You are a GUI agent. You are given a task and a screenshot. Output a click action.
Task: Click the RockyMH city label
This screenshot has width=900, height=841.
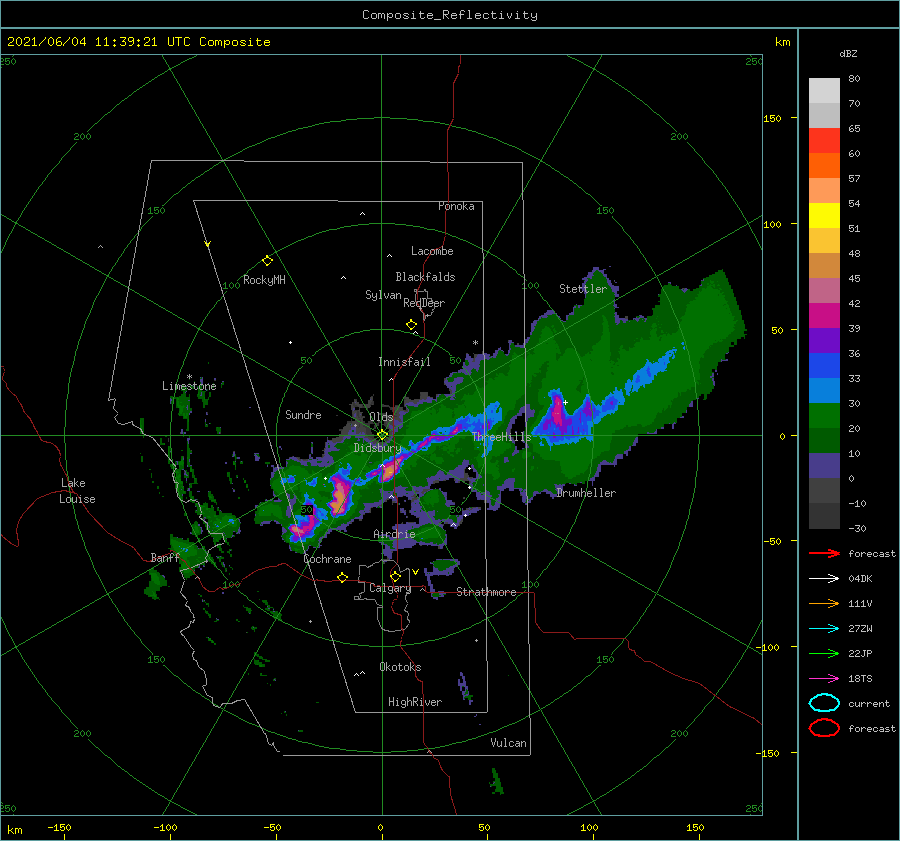pos(264,280)
